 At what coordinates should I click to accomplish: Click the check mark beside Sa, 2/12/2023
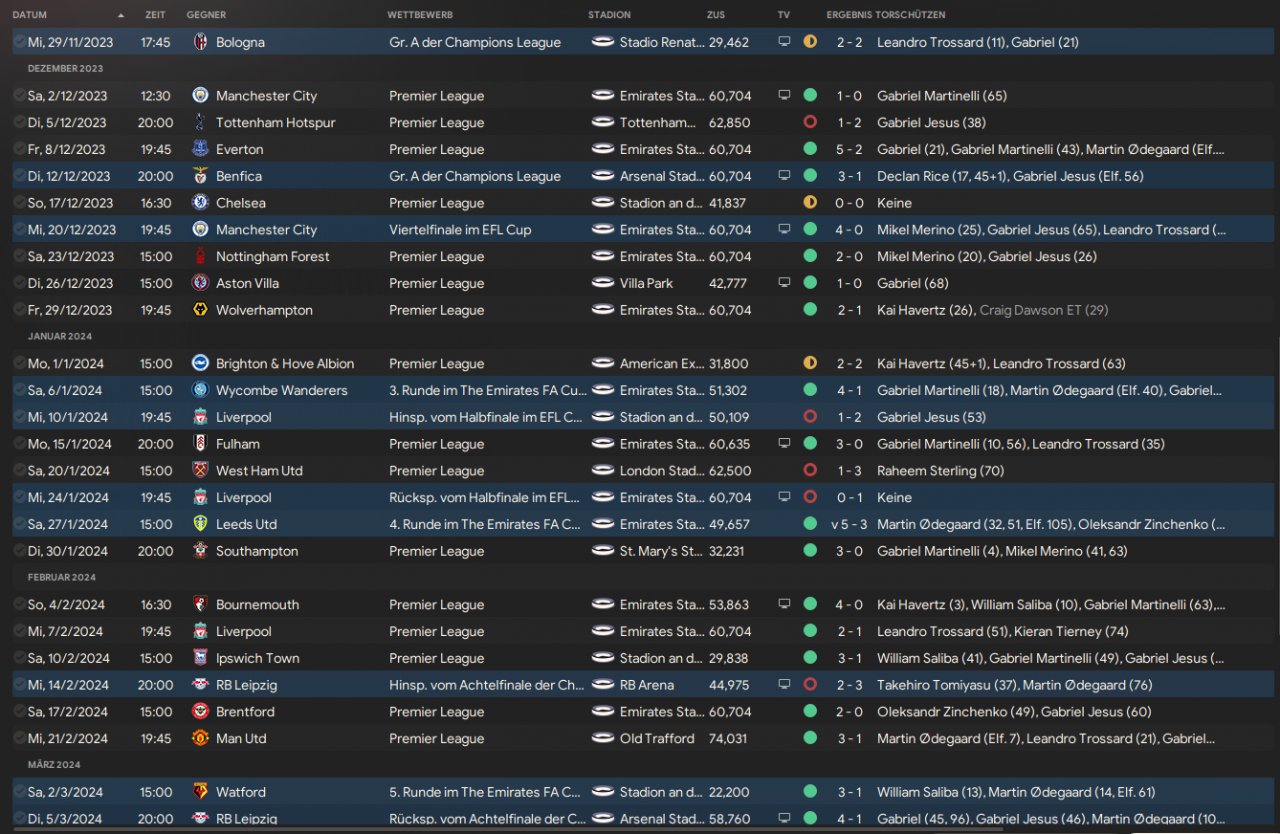click(19, 96)
